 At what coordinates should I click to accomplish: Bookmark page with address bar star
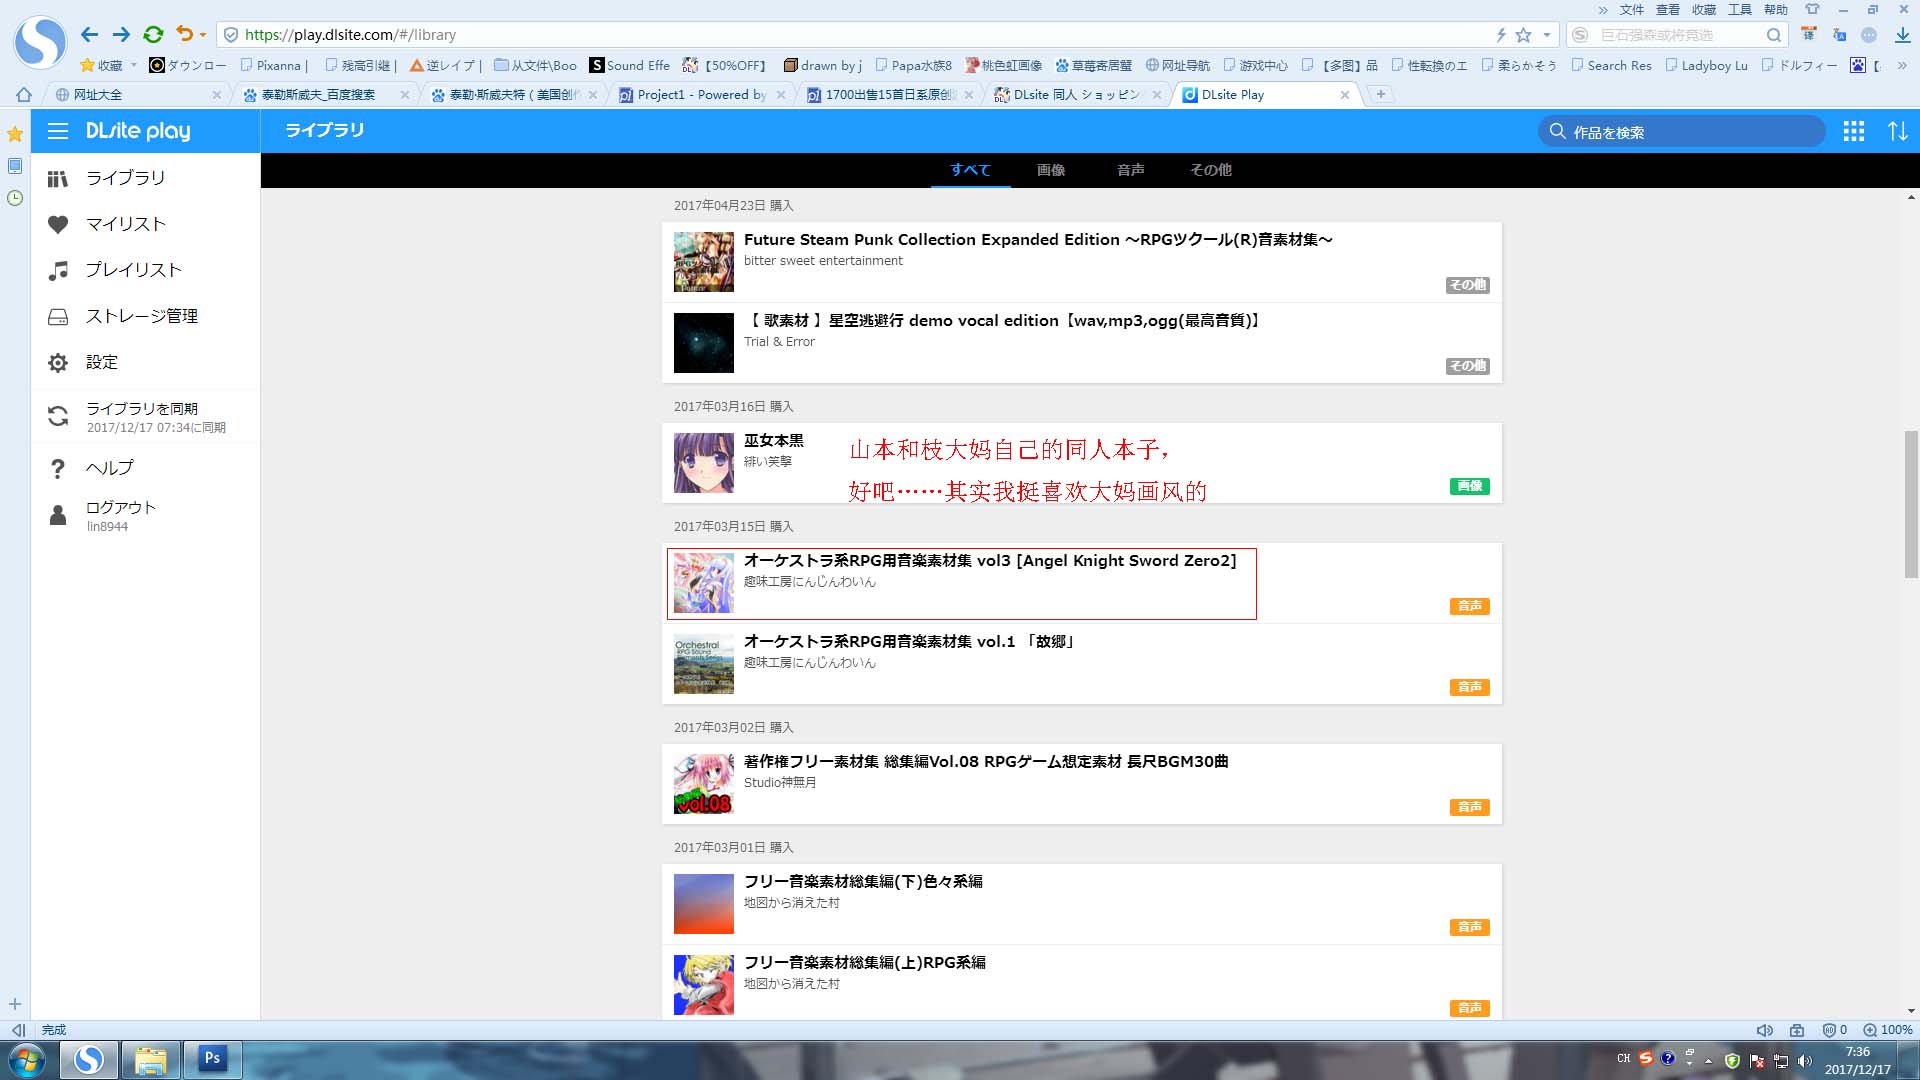(1523, 35)
